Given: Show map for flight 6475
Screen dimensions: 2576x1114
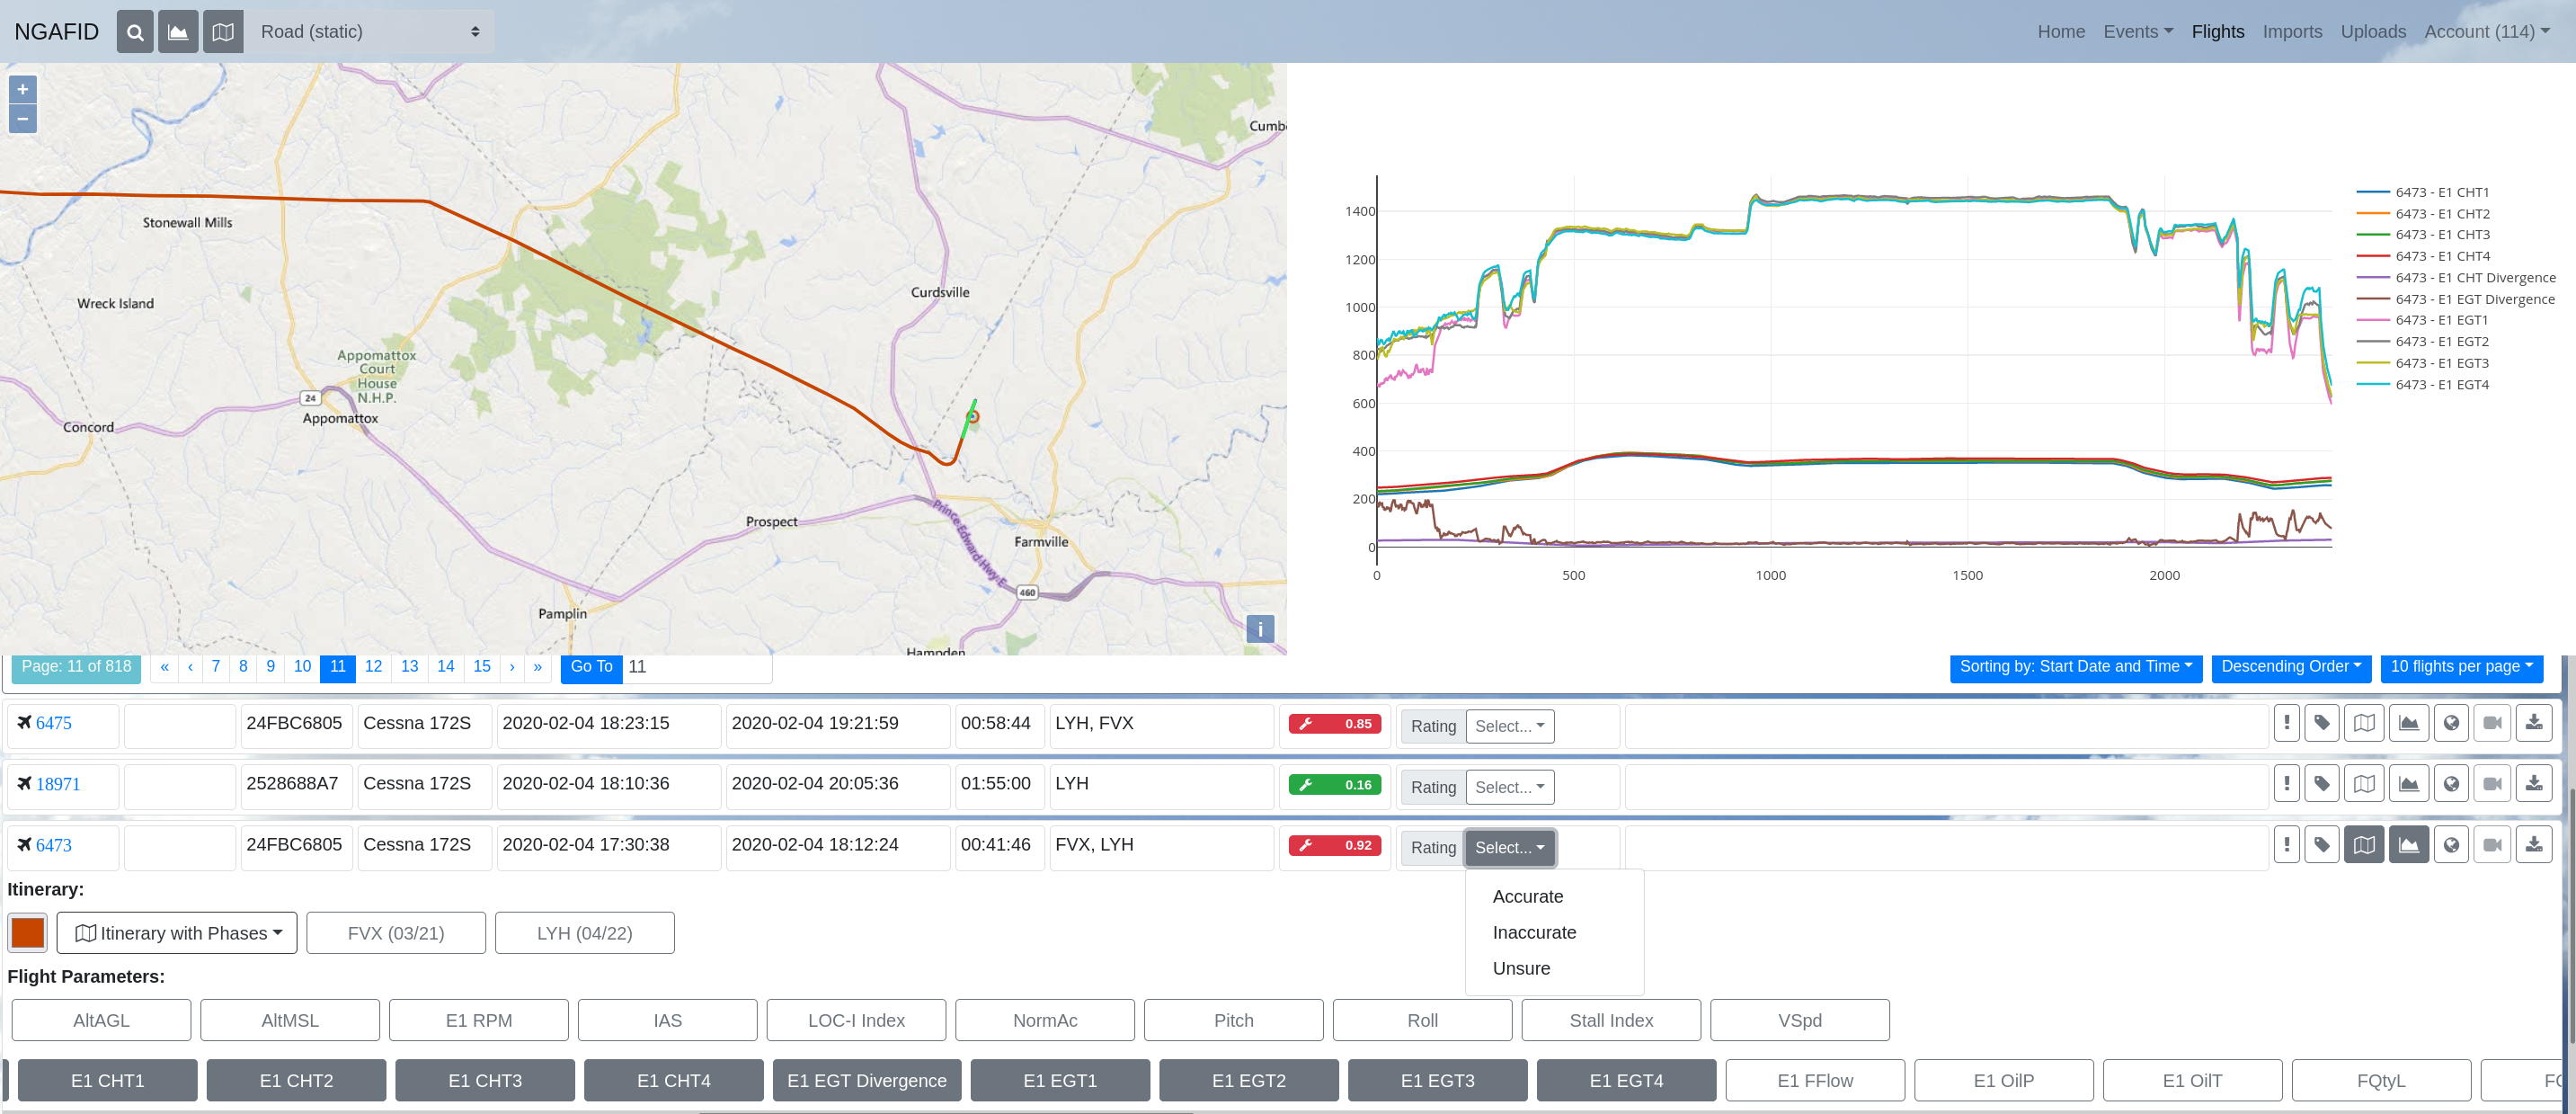Looking at the screenshot, I should pos(2364,723).
